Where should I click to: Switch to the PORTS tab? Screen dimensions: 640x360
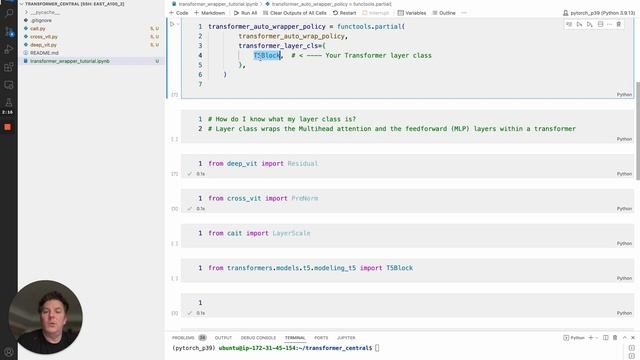(x=321, y=338)
